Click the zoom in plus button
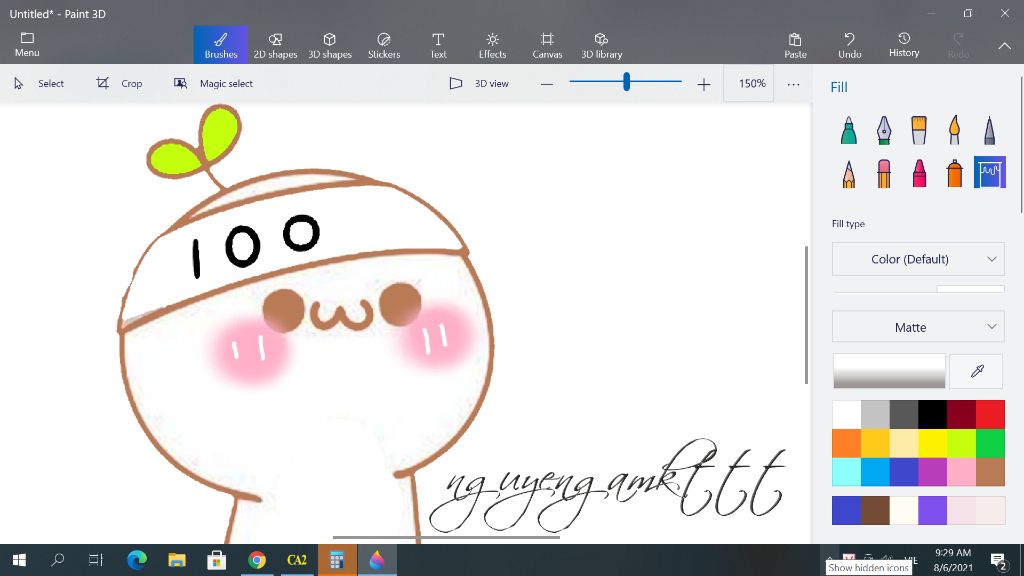1024x576 pixels. click(x=704, y=84)
